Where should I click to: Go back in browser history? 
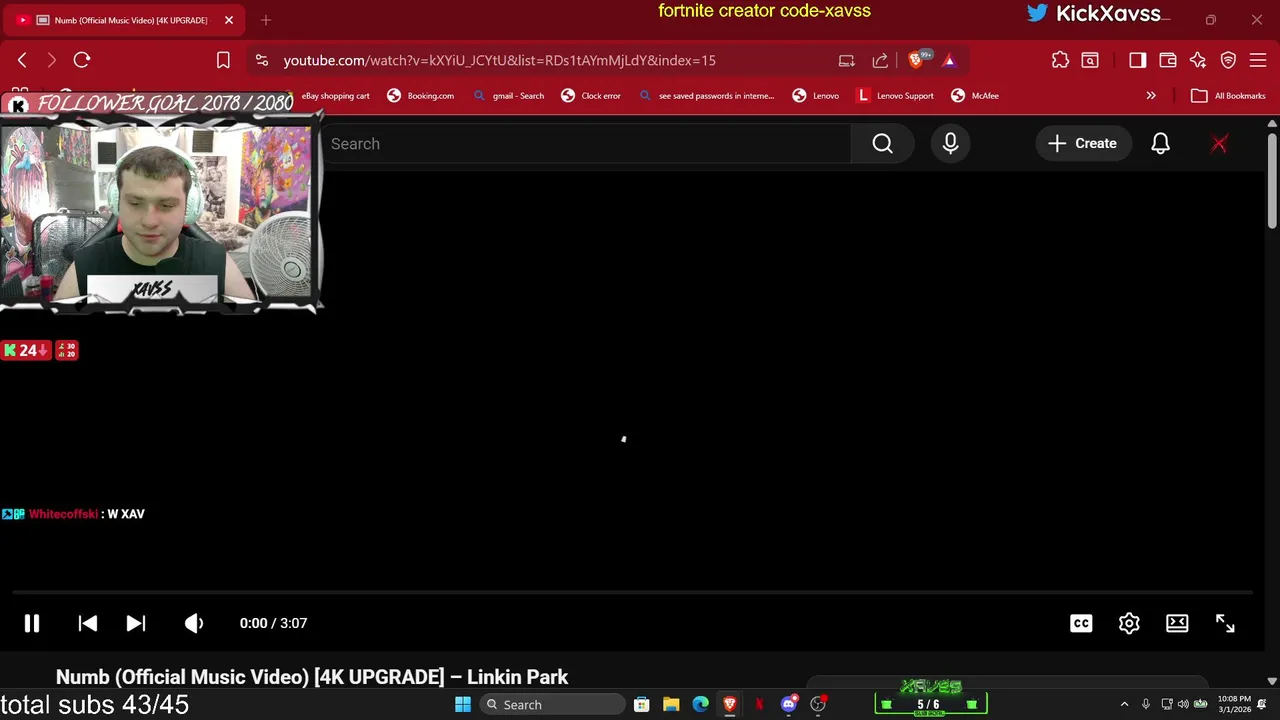point(22,60)
